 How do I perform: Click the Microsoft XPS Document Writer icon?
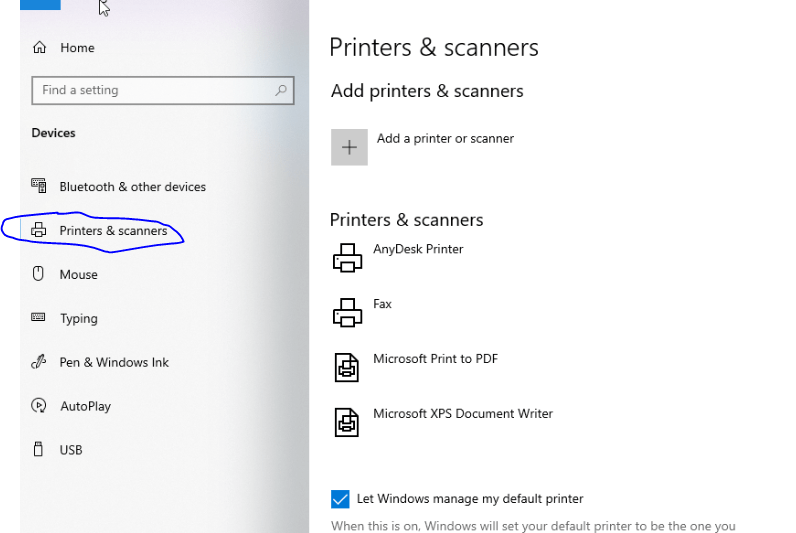347,422
